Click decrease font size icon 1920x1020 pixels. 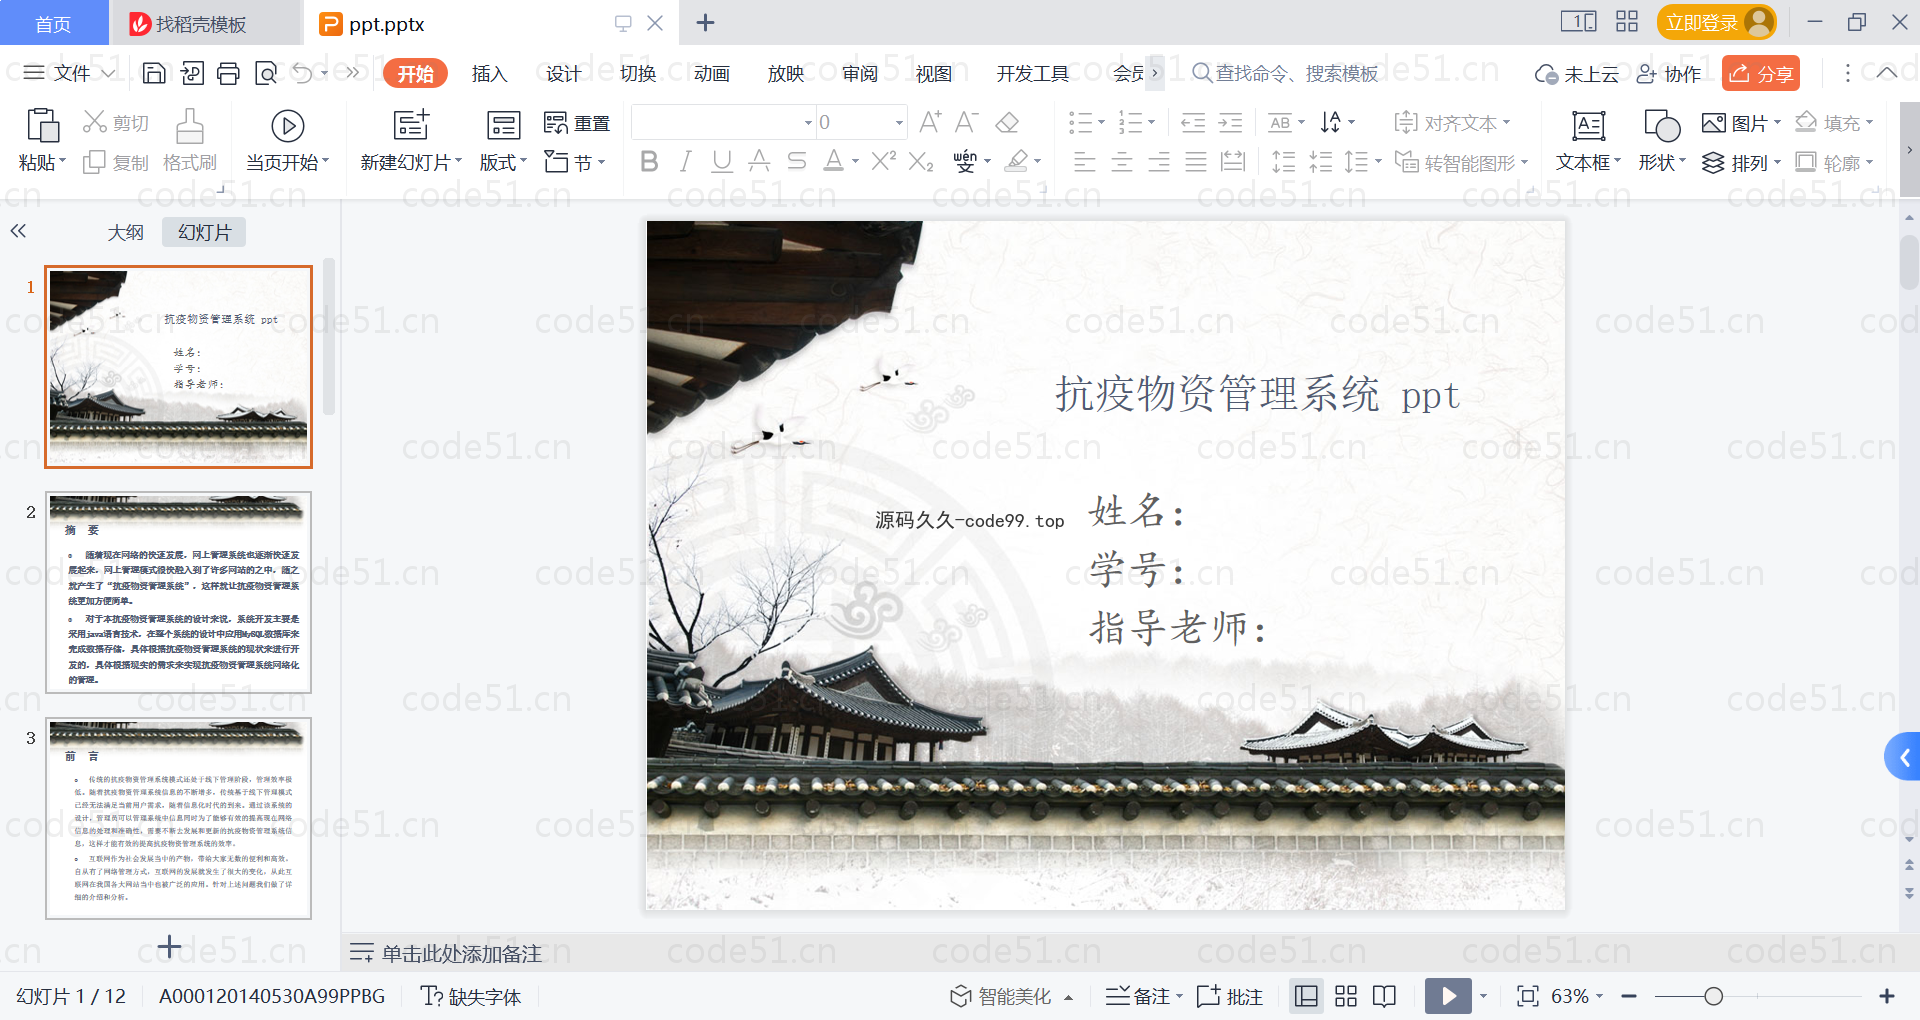[x=966, y=123]
